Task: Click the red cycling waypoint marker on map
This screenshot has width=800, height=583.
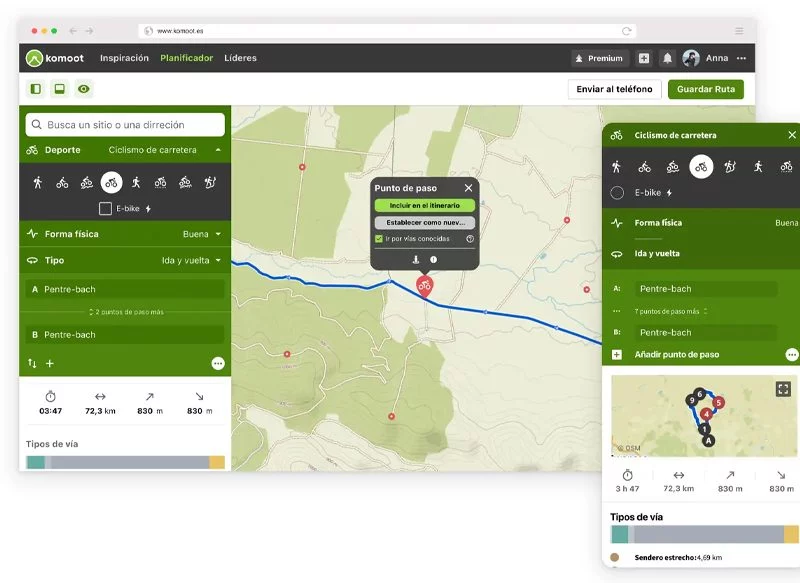Action: (425, 287)
